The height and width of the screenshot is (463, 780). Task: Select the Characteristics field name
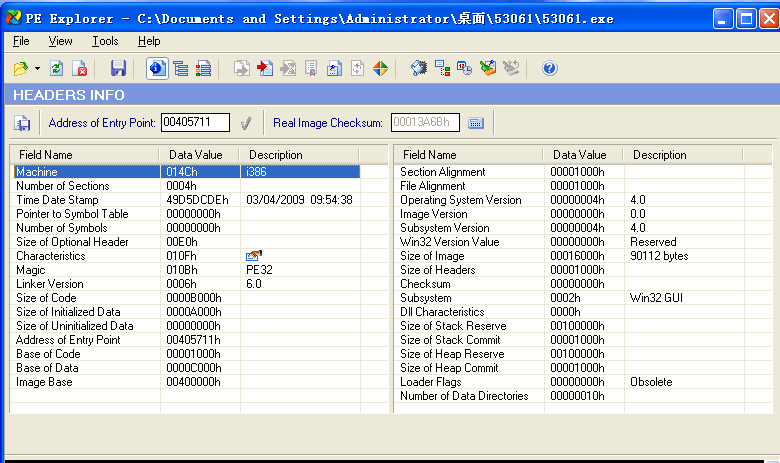[51, 256]
